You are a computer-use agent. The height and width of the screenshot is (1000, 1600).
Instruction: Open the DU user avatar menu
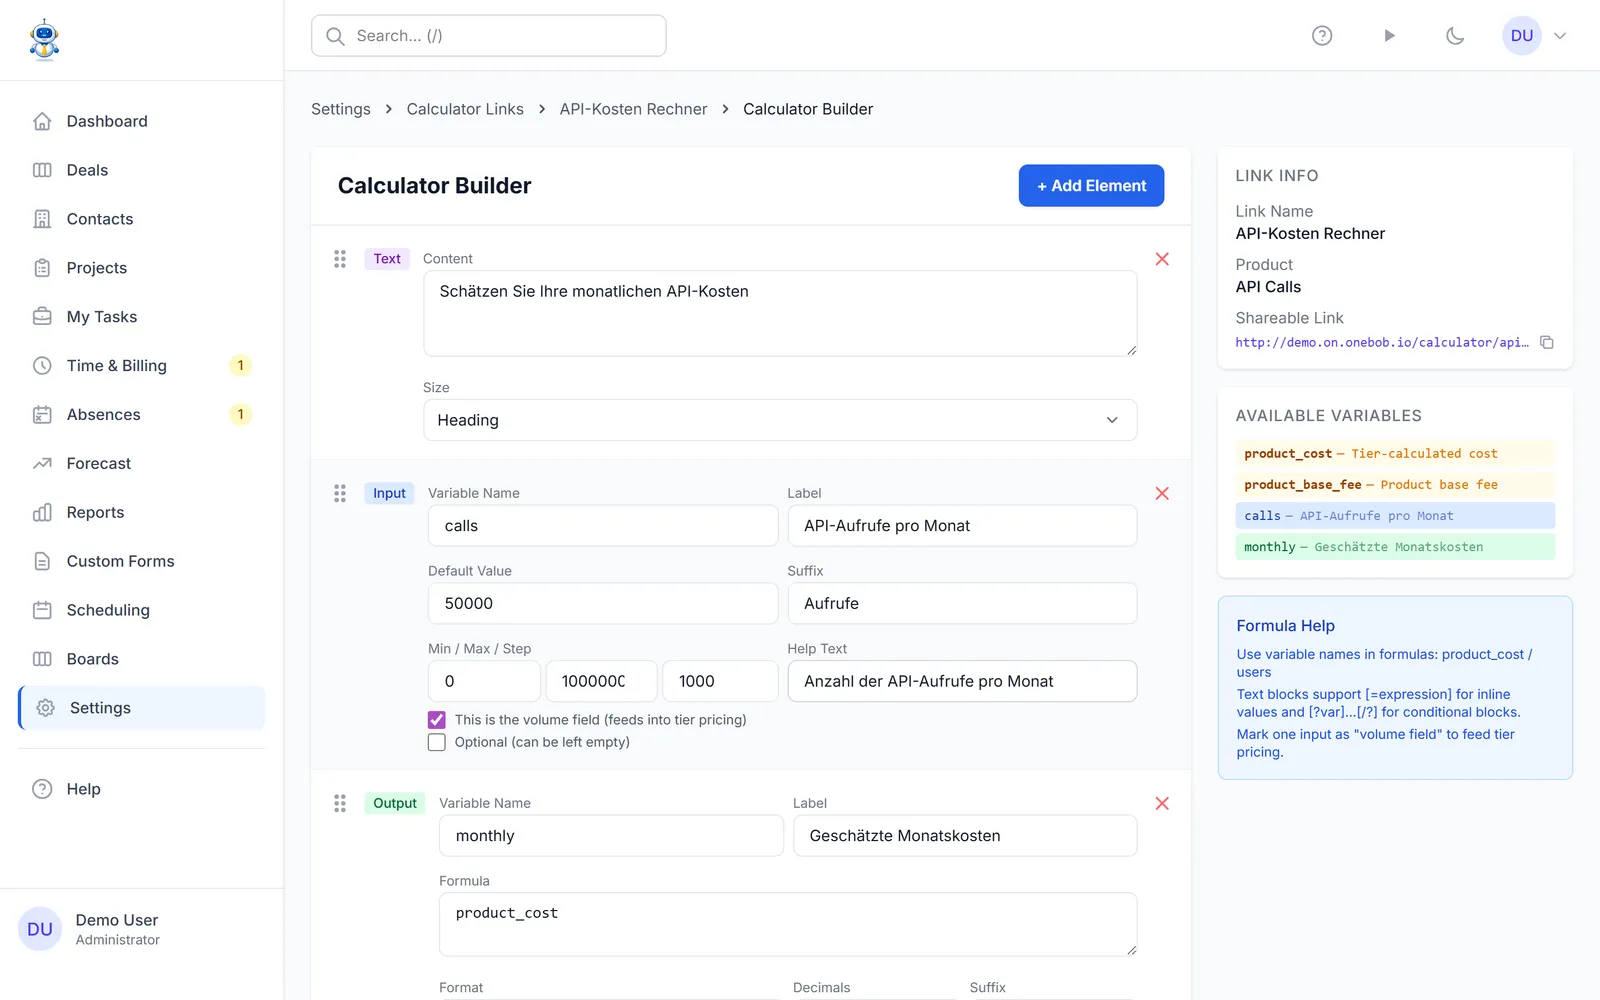tap(1522, 36)
